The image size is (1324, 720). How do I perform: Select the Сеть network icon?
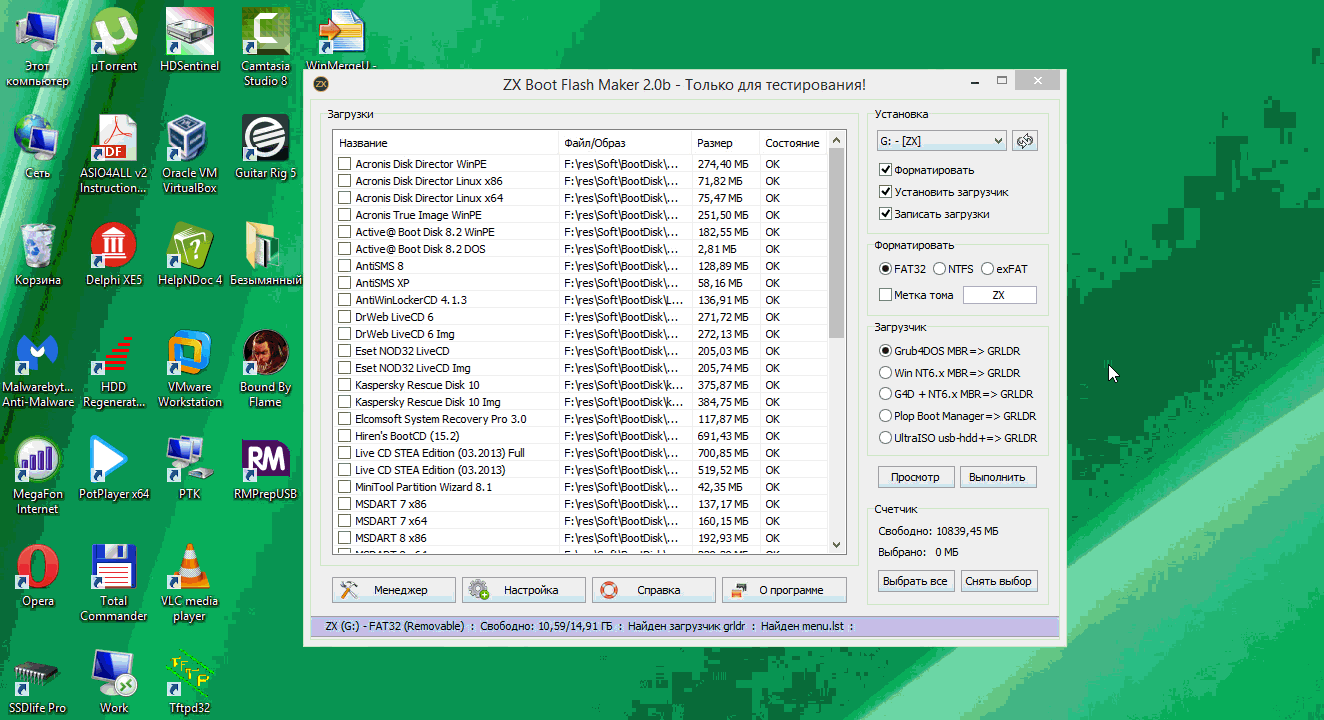pos(38,147)
